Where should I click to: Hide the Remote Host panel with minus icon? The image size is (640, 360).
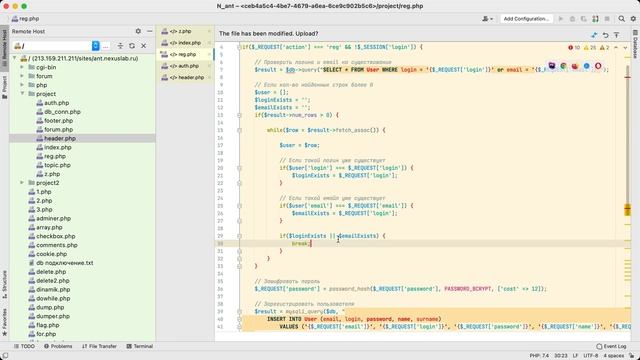(x=150, y=31)
